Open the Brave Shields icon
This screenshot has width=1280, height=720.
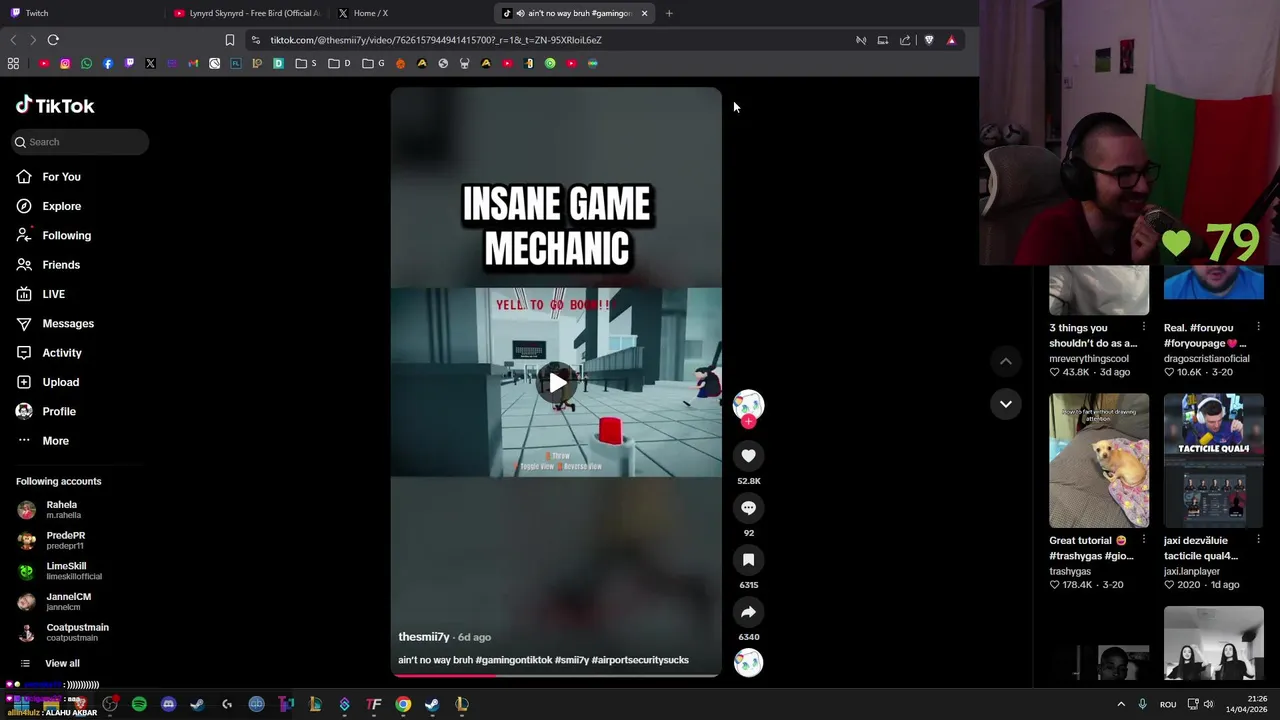click(929, 40)
